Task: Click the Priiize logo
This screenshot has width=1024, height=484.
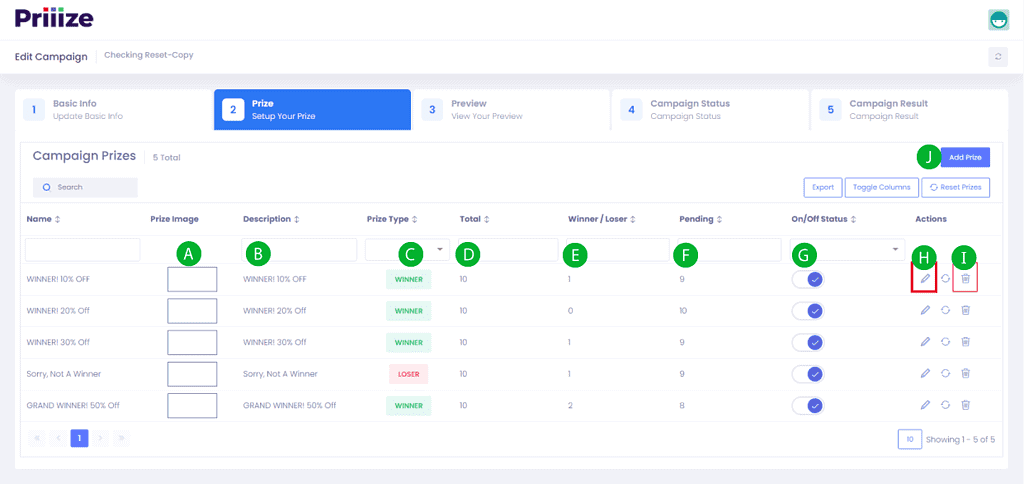Action: point(54,18)
